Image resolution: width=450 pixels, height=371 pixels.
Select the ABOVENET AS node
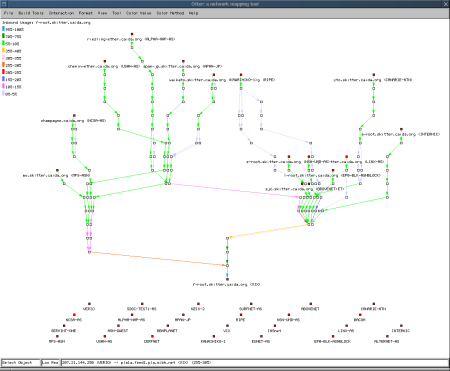tap(311, 304)
